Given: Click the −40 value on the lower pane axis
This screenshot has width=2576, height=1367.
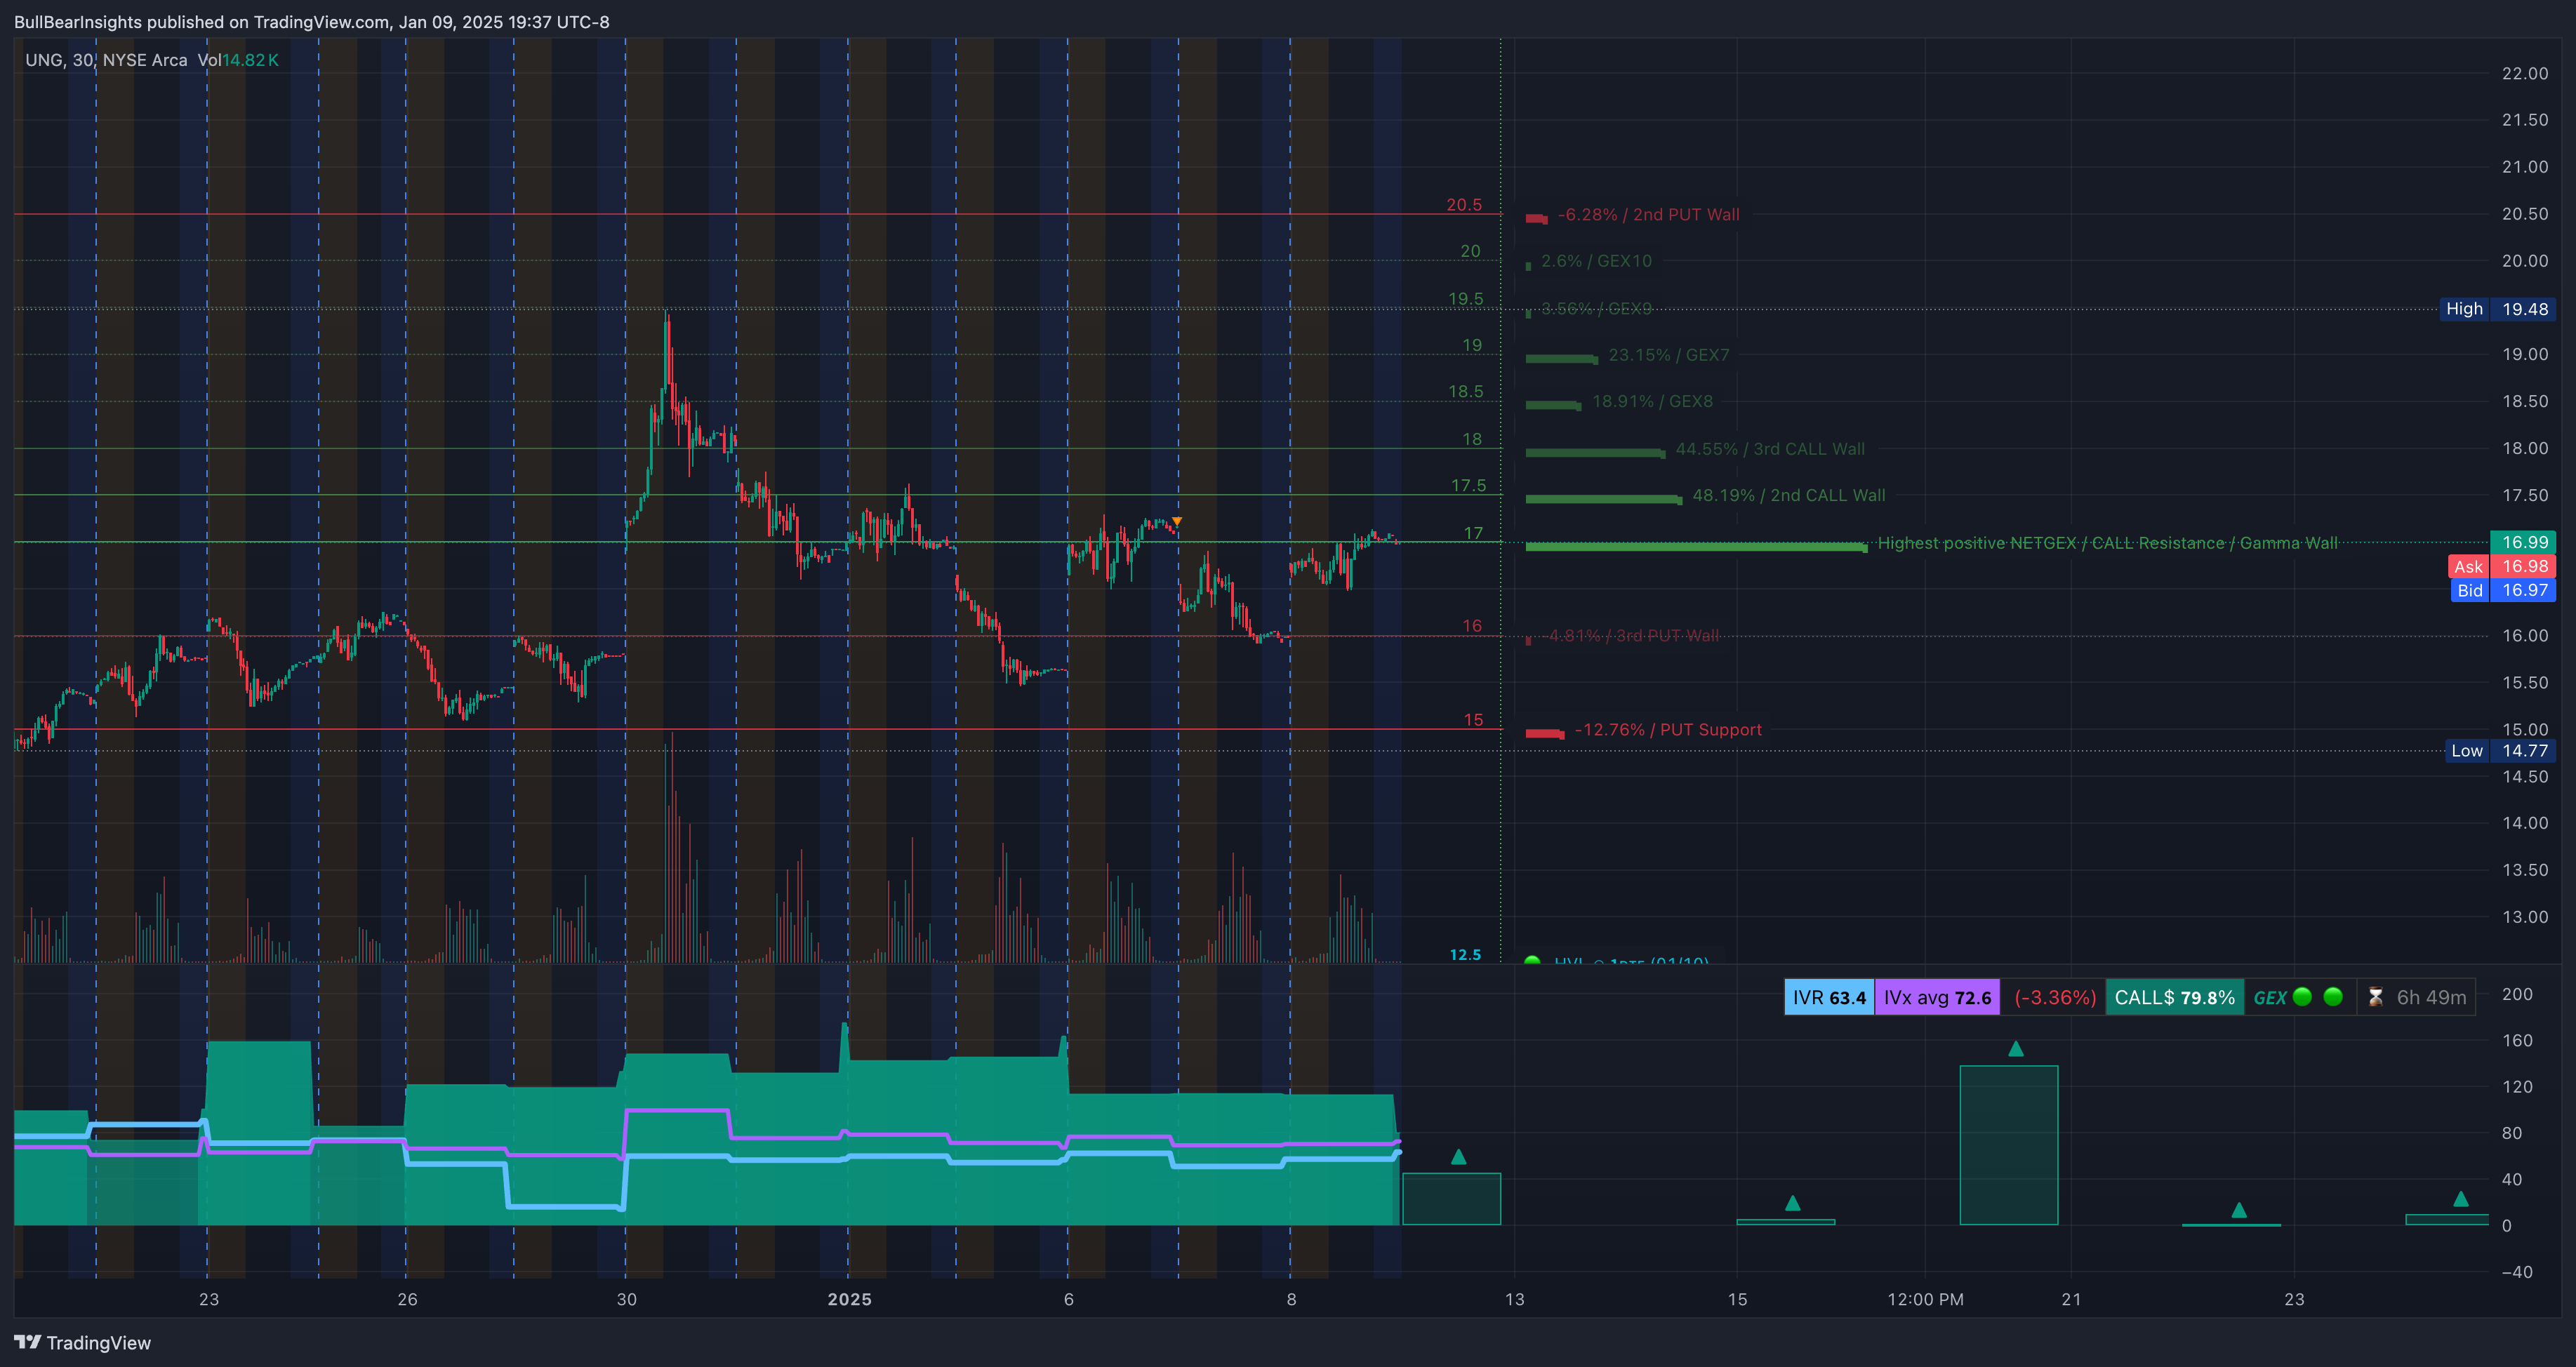Looking at the screenshot, I should pos(2517,1271).
